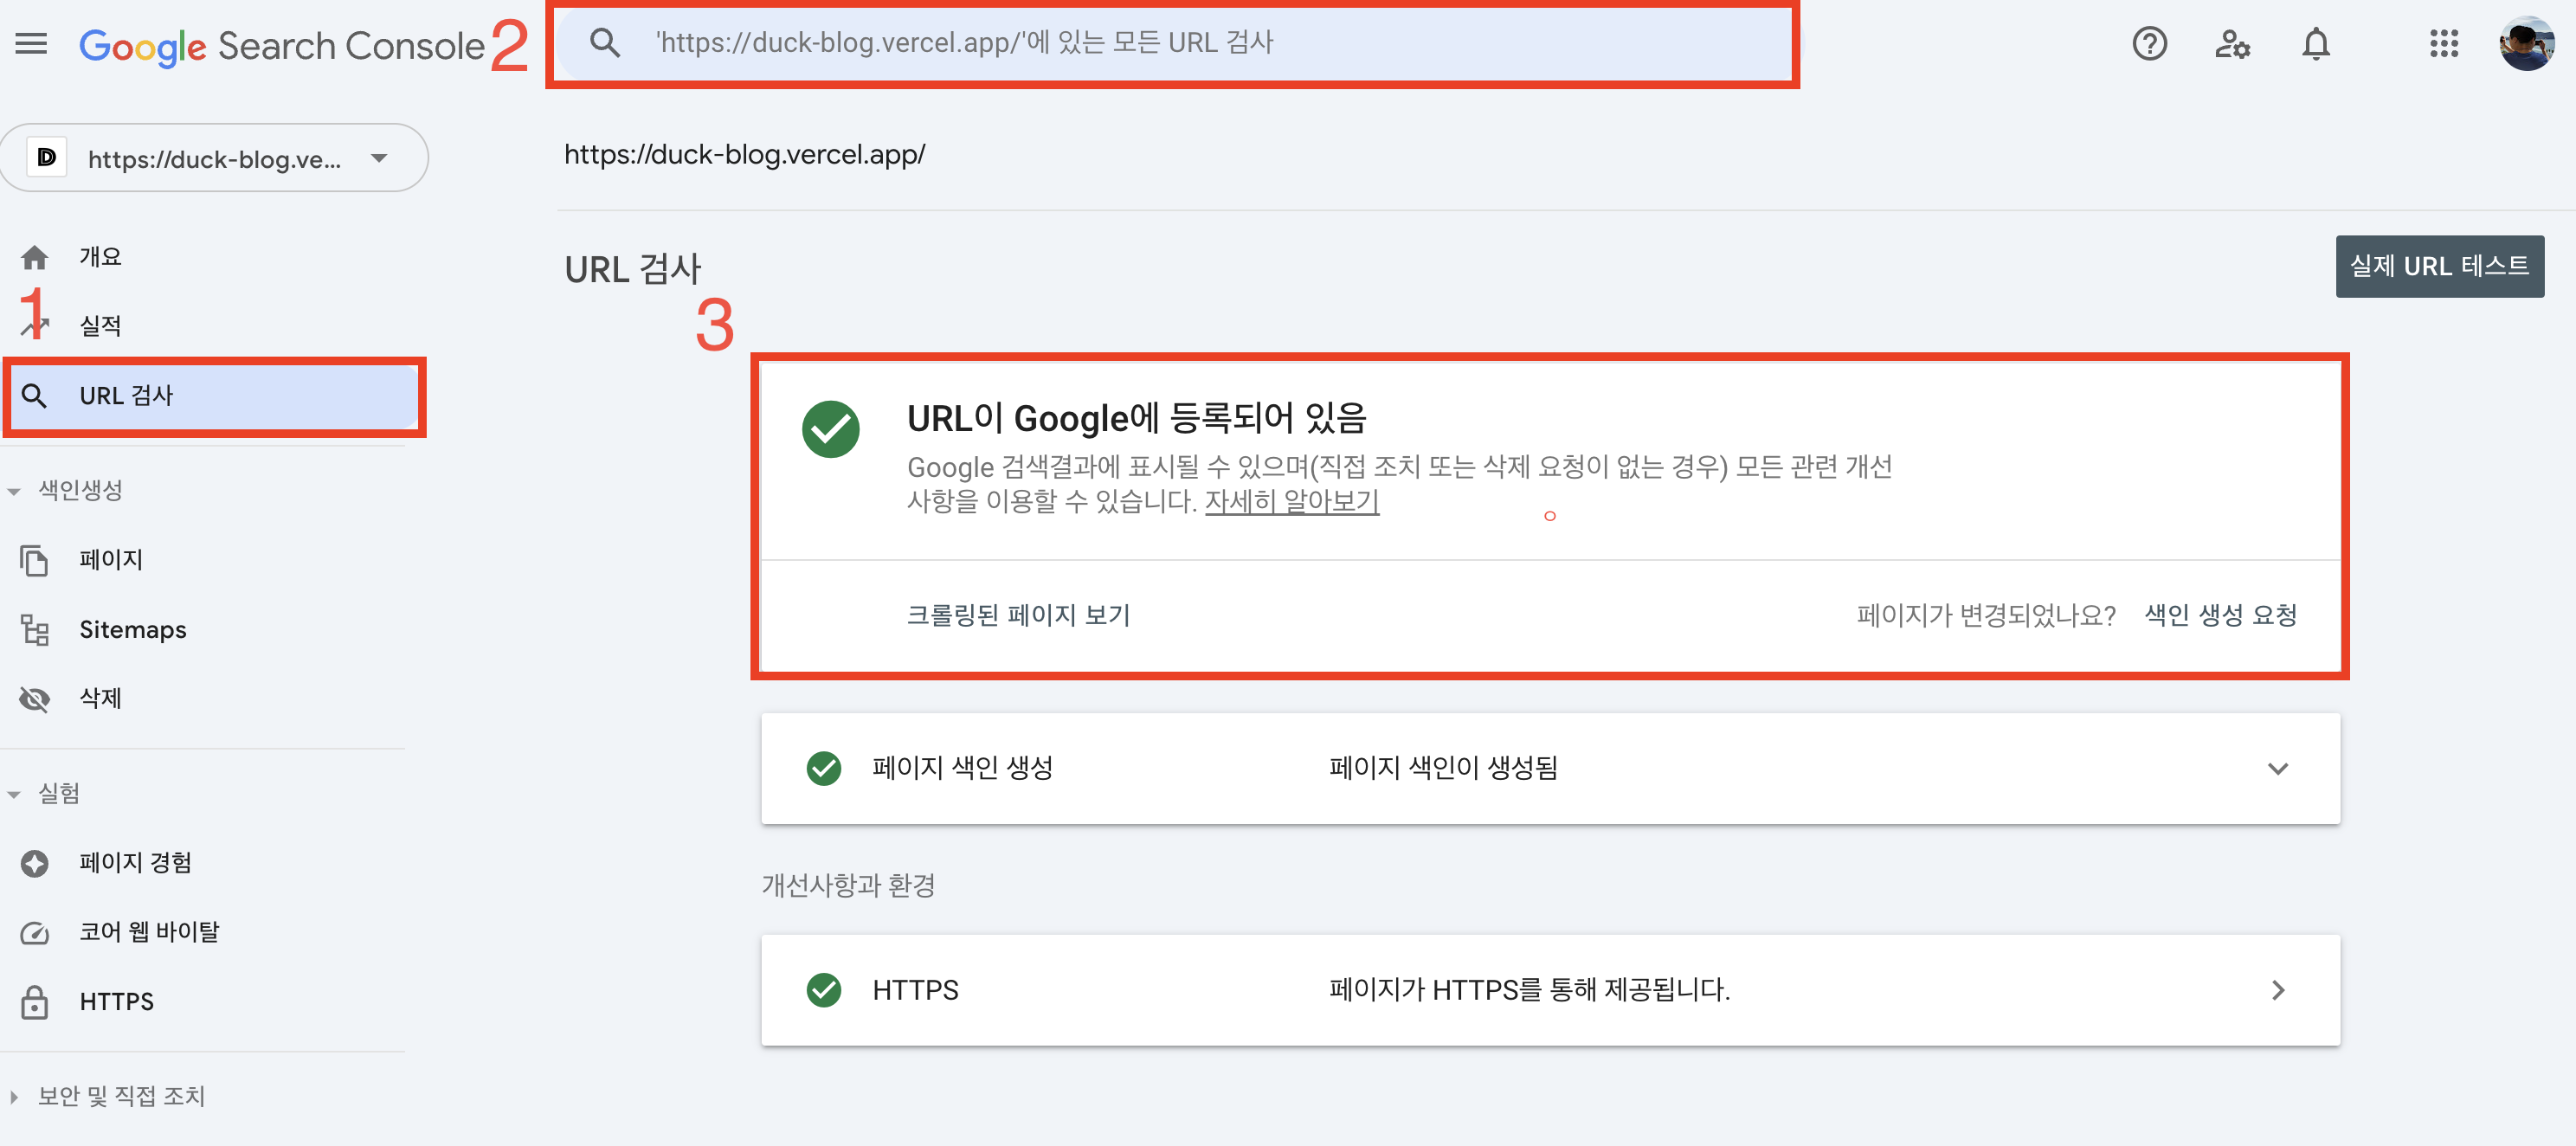Click the 실제 URL 테스트 button
Screen dimensions: 2576x1146
2438,266
